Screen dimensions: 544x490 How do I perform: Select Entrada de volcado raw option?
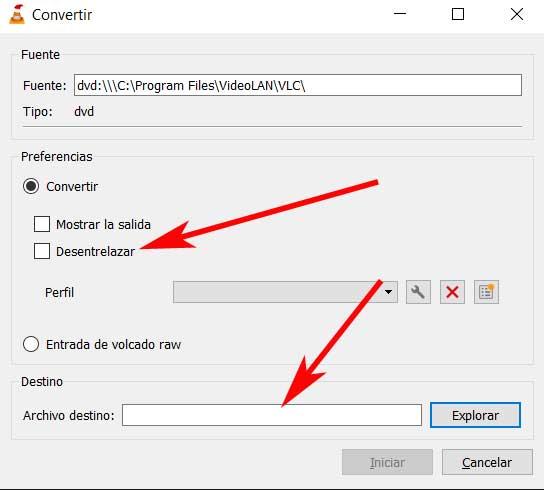31,344
